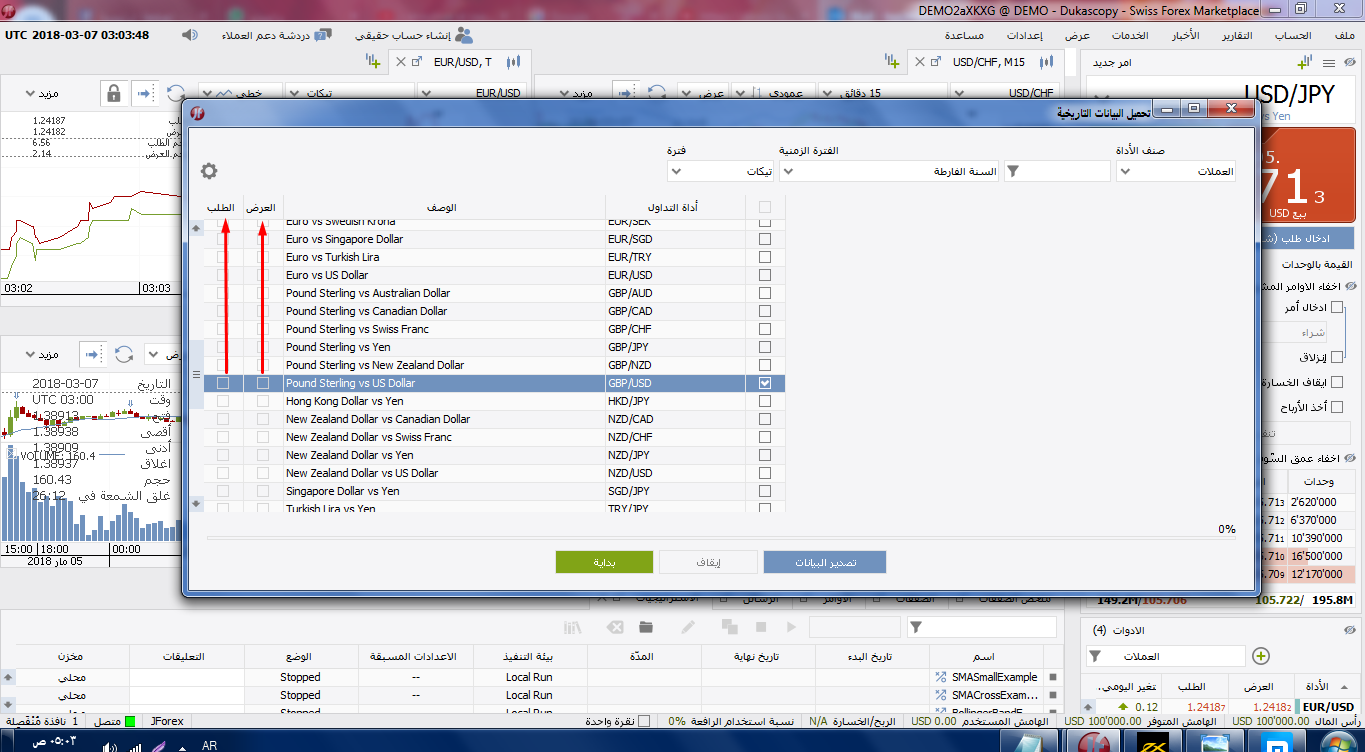Click the refresh icon on EUR/USD chart toolbar
The image size is (1365, 752).
[x=176, y=94]
